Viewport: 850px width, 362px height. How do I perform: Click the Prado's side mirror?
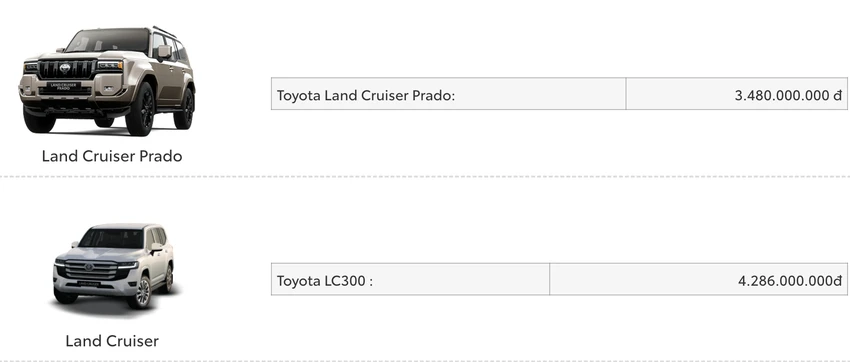[164, 52]
